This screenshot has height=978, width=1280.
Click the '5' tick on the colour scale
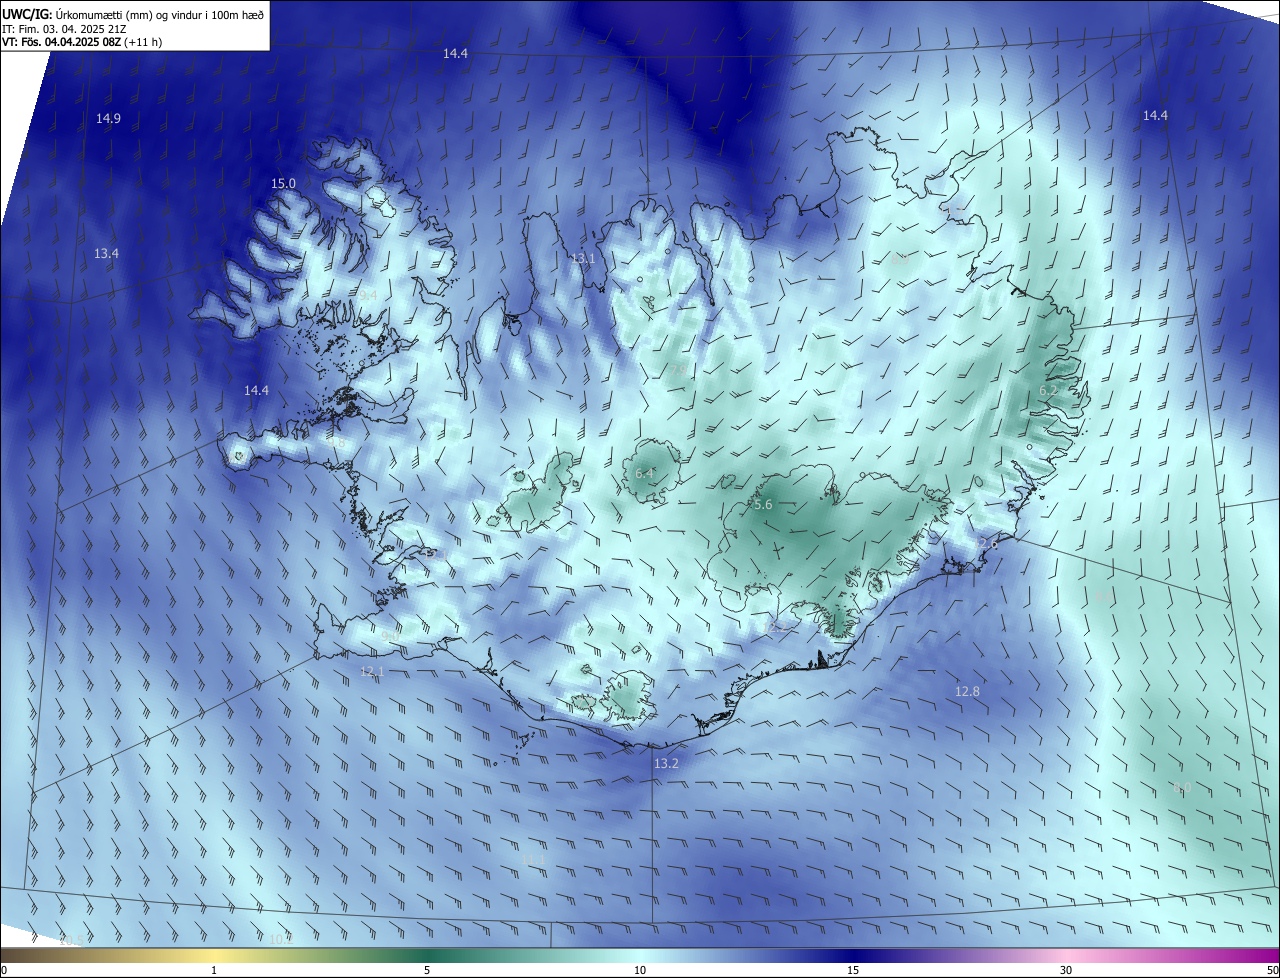point(427,970)
